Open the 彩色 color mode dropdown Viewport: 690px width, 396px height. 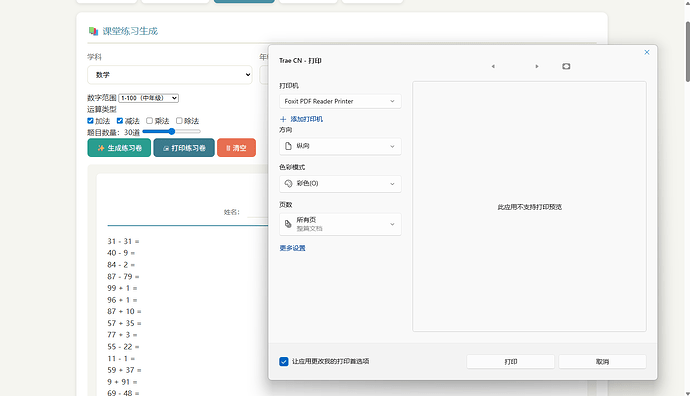[x=340, y=183]
